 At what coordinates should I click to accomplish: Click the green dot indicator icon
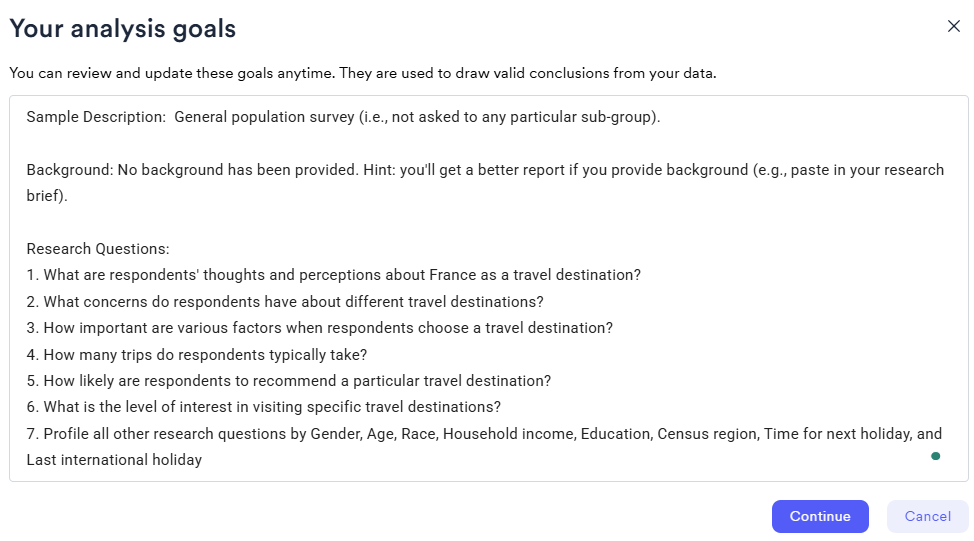935,456
